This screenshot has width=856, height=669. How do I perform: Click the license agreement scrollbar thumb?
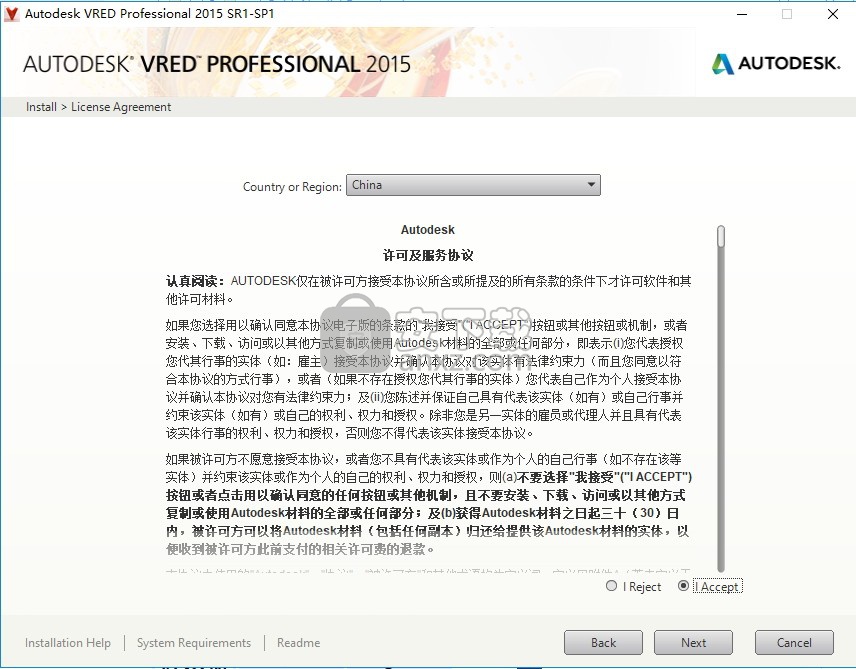(720, 236)
